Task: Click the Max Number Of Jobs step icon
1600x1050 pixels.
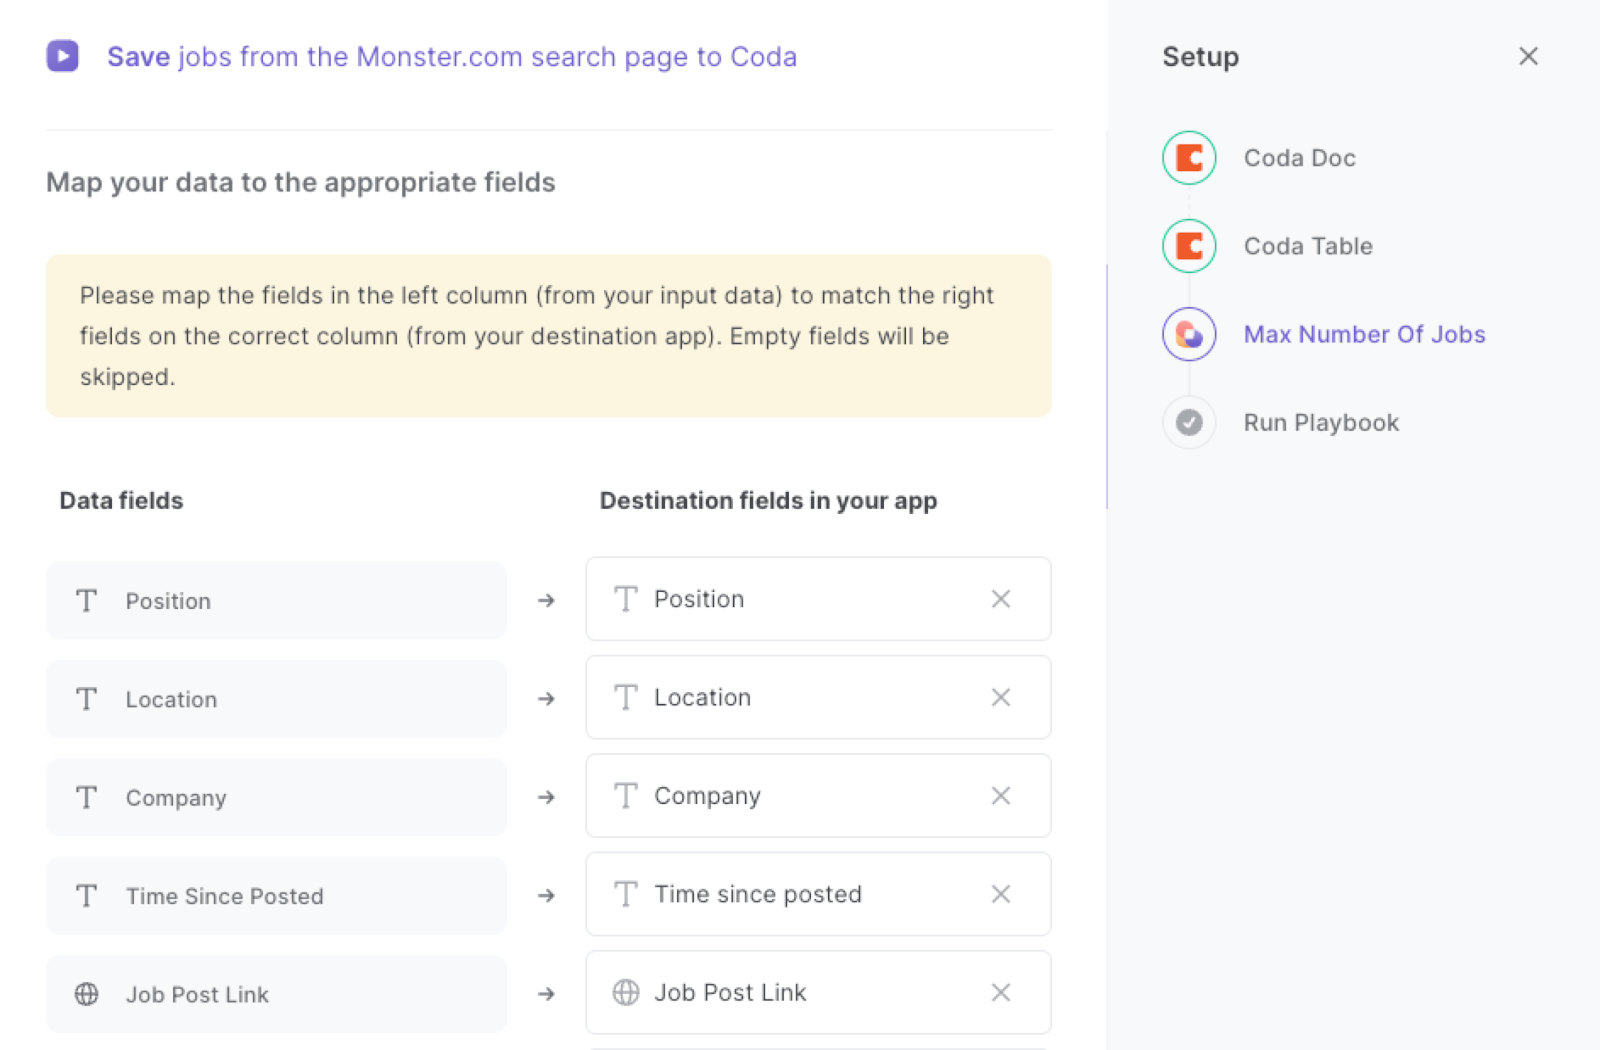Action: click(1189, 334)
